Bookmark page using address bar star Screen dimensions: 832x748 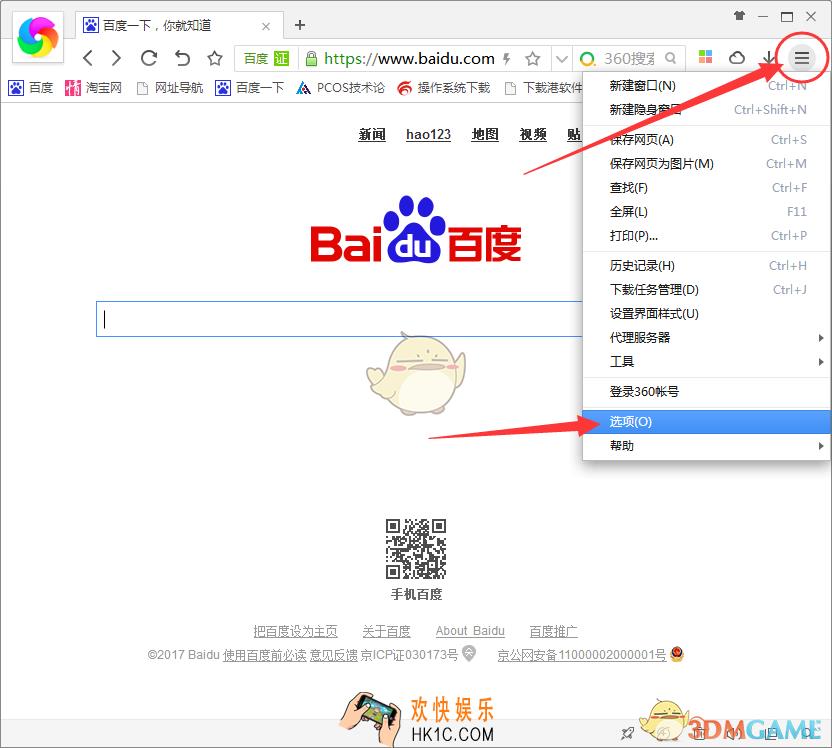pyautogui.click(x=532, y=58)
